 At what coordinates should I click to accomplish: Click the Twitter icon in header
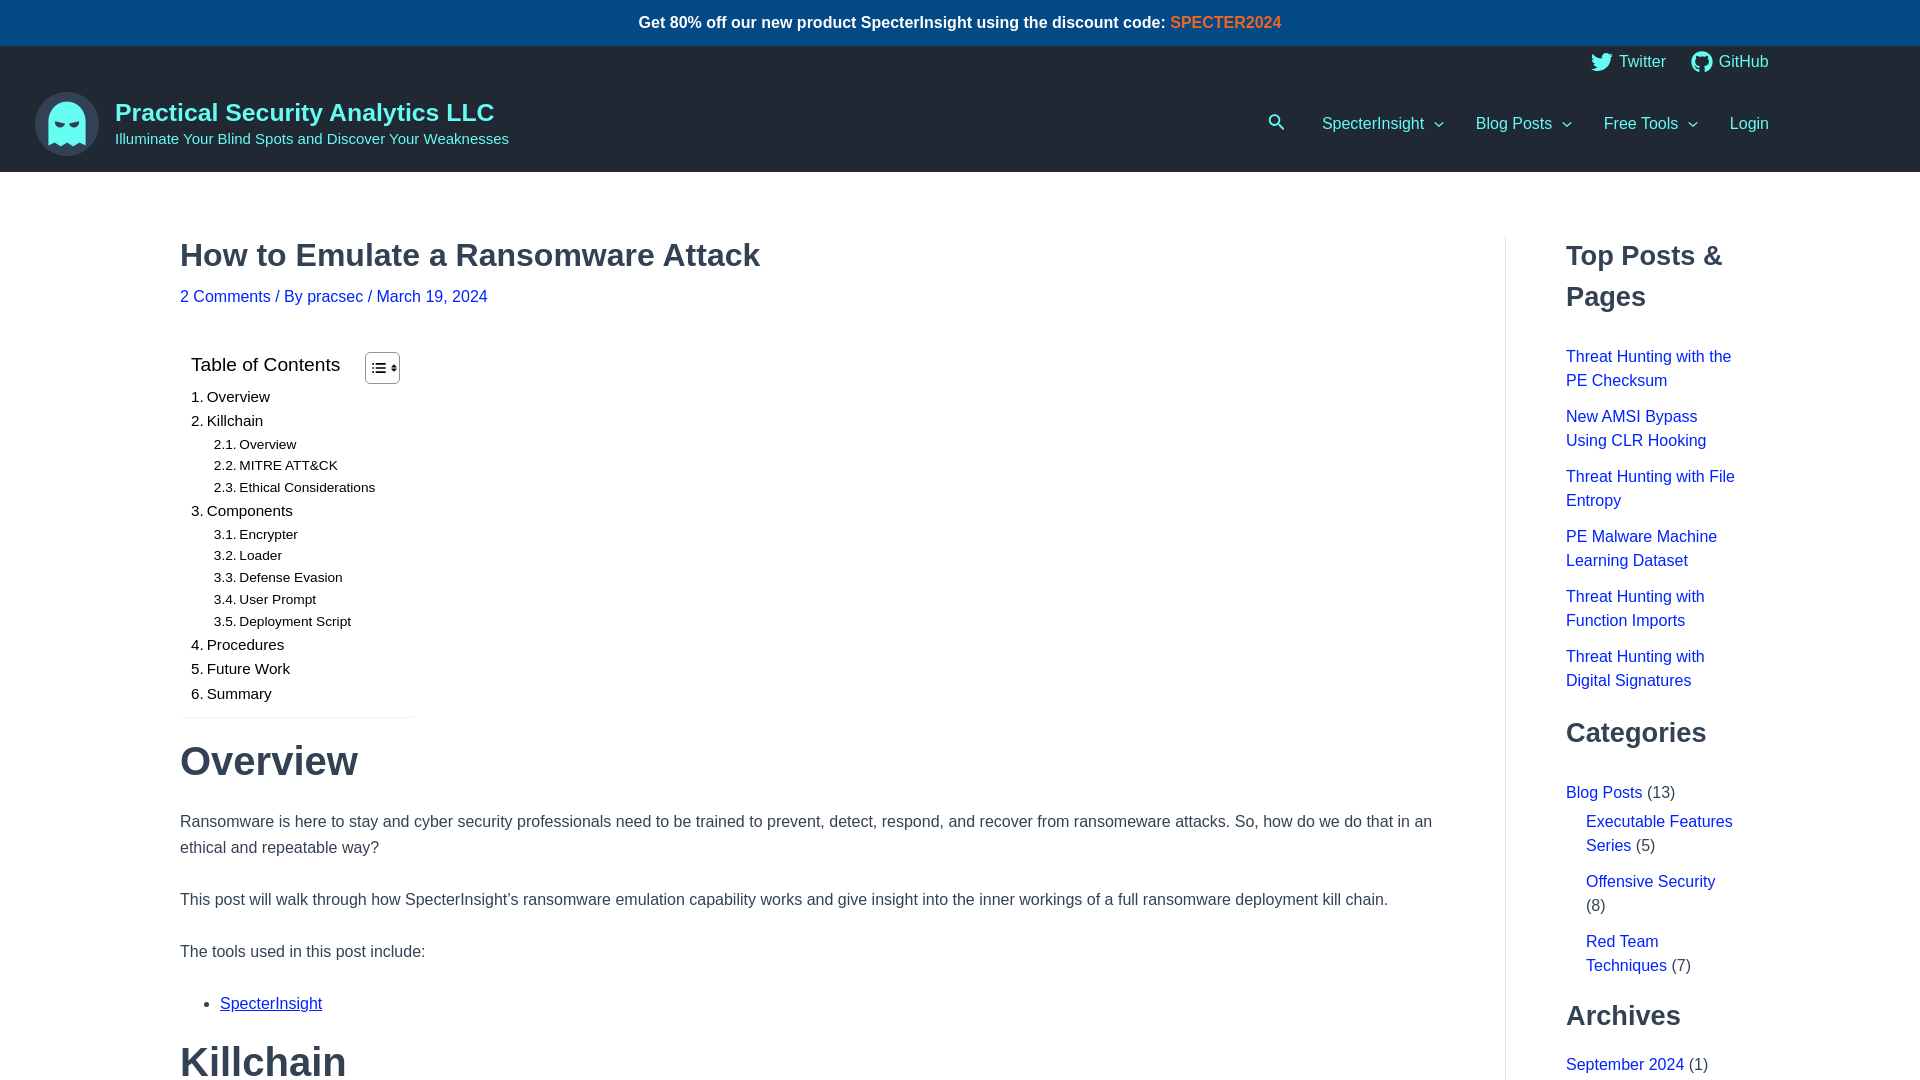click(x=1601, y=62)
